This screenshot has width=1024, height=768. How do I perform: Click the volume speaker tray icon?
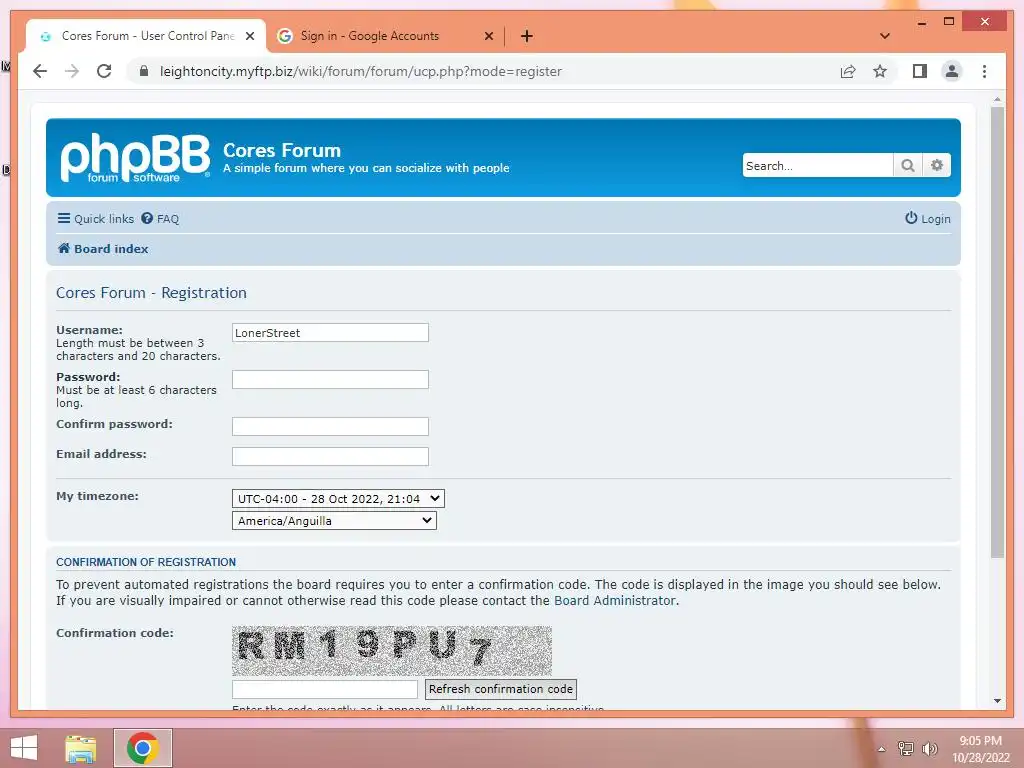[x=930, y=748]
